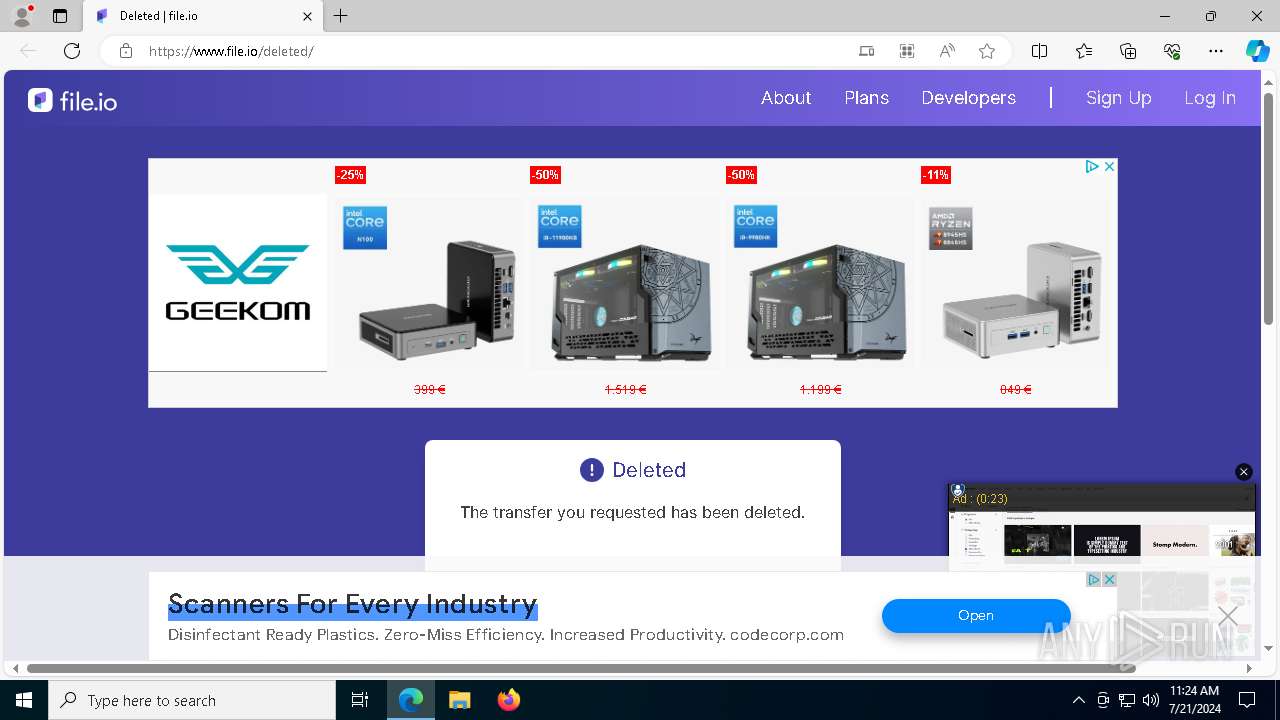Image resolution: width=1280 pixels, height=720 pixels.
Task: Close the GEEKOM banner ad
Action: click(1109, 167)
